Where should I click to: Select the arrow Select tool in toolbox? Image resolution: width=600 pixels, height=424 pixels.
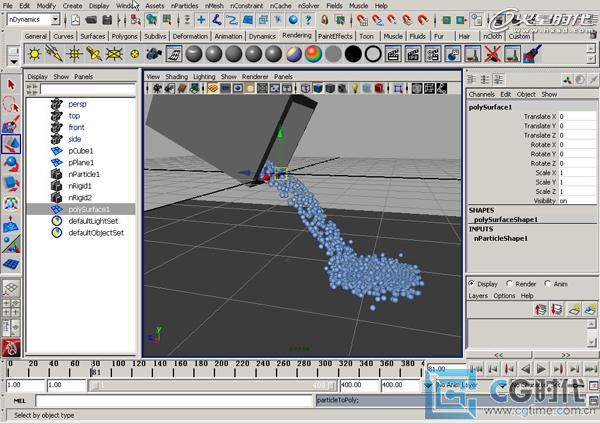[11, 85]
